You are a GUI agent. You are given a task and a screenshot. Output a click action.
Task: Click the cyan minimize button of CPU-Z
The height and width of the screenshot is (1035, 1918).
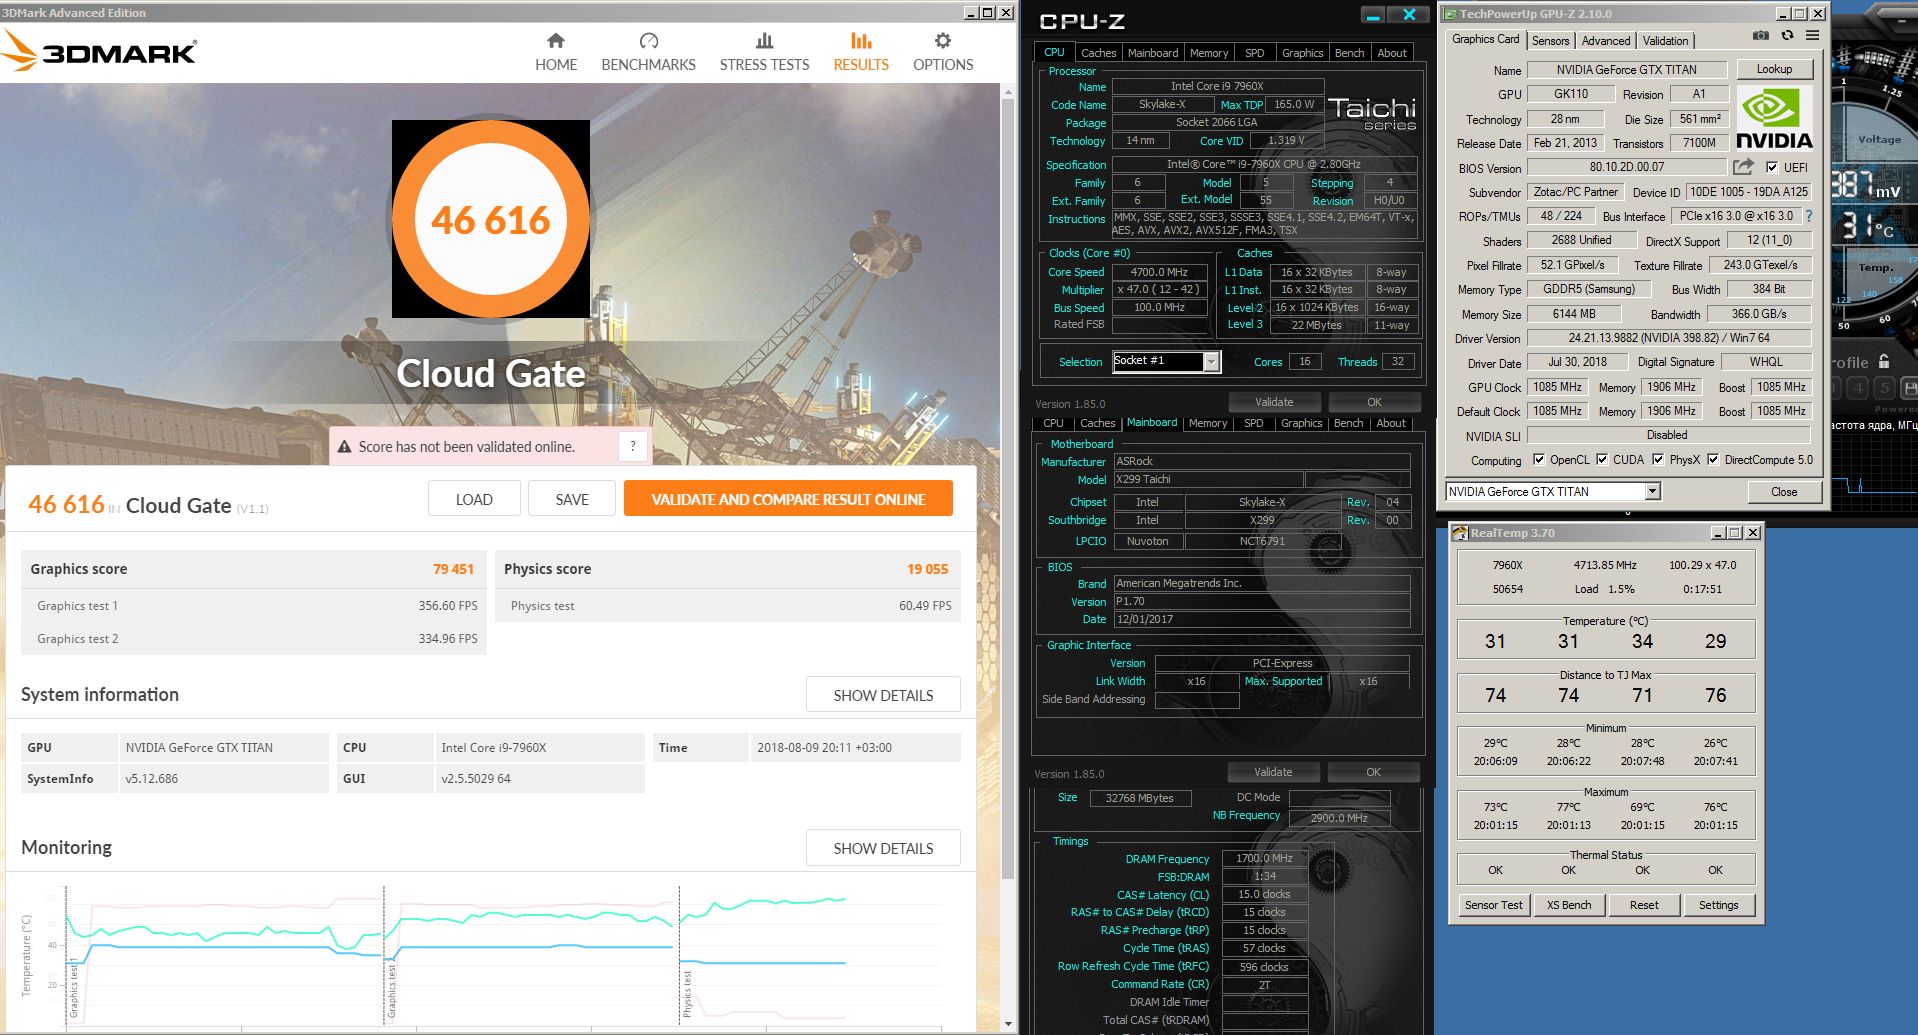(1373, 15)
